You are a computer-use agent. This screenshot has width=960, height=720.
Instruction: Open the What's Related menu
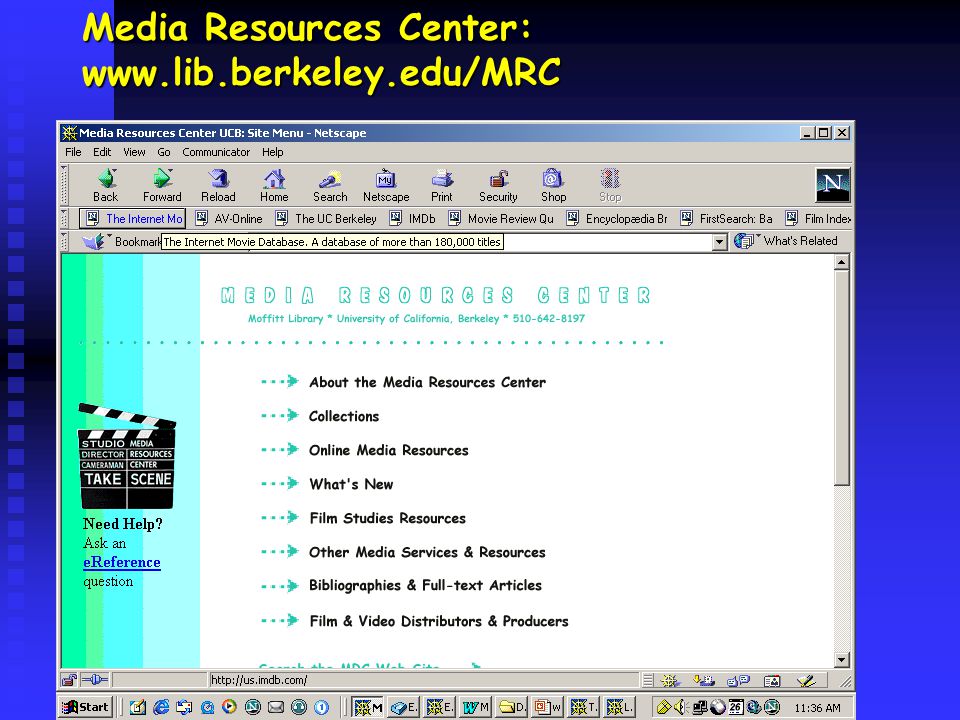786,241
